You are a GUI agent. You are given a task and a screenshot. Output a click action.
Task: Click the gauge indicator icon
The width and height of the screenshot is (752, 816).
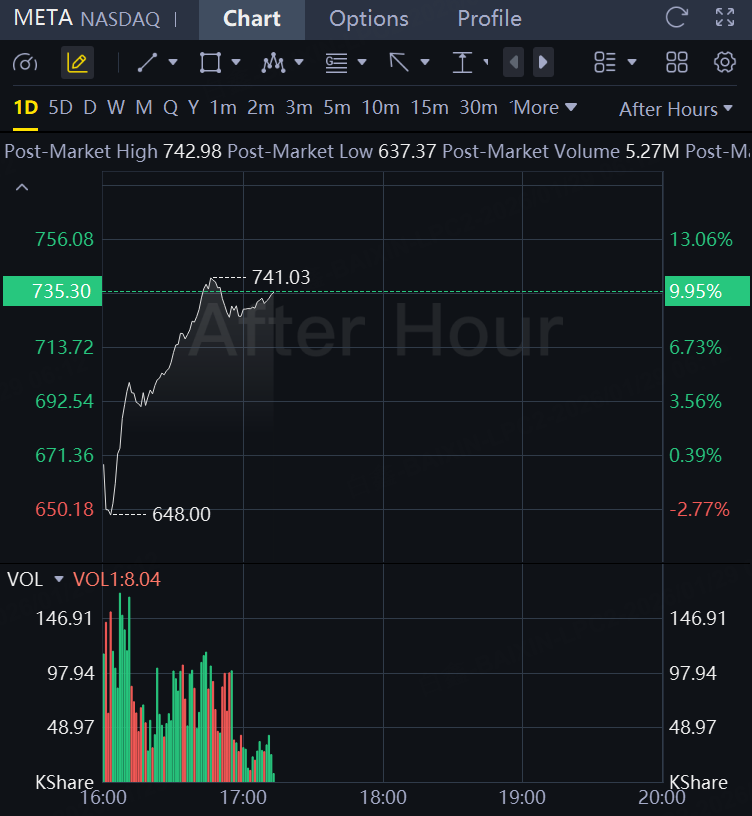[25, 63]
